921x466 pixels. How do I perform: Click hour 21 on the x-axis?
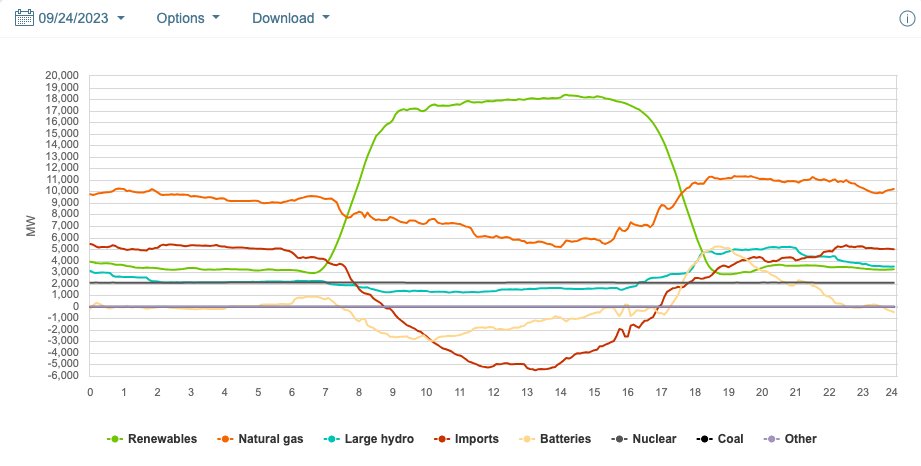pos(796,392)
